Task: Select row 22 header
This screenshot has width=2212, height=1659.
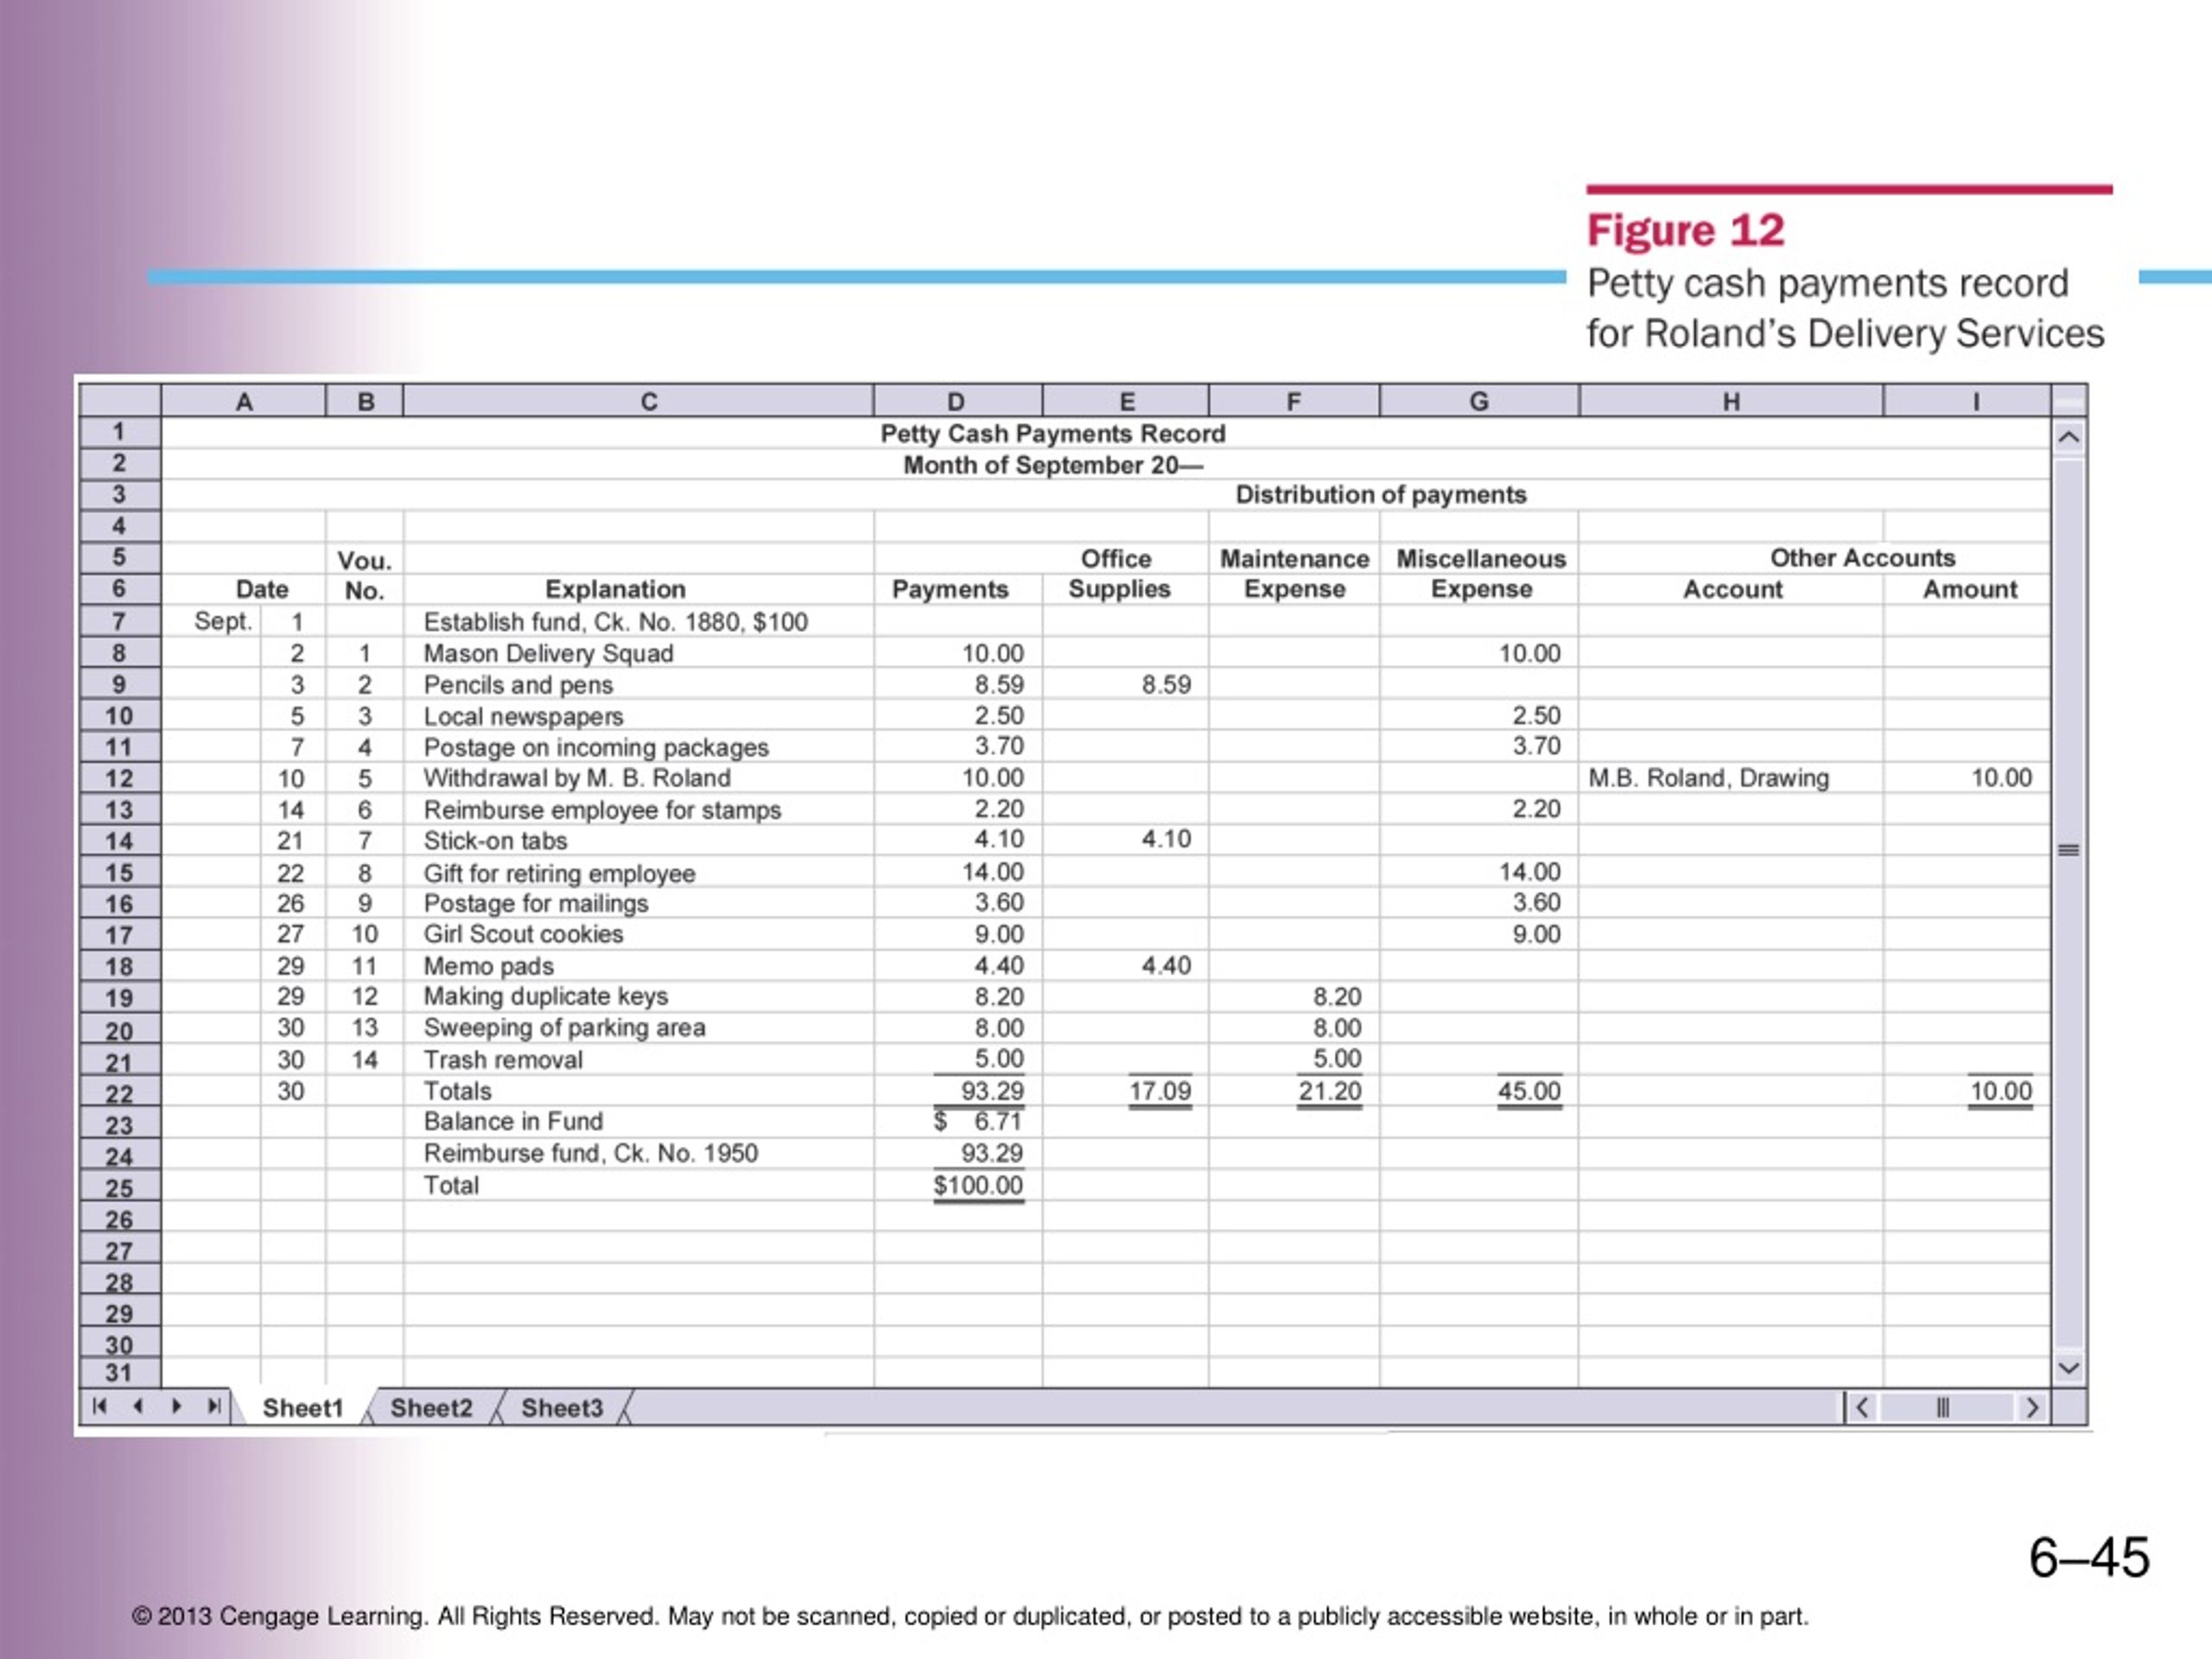Action: coord(120,1093)
